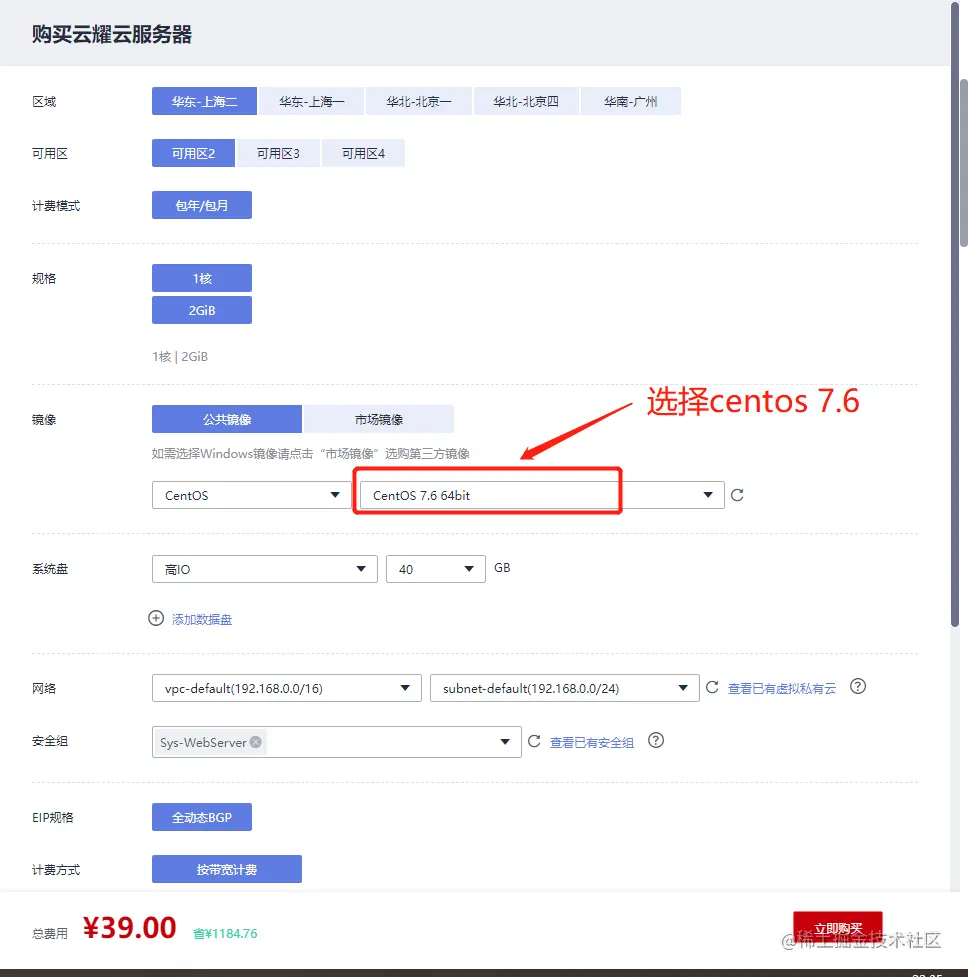Image resolution: width=968 pixels, height=977 pixels.
Task: Open the 高IO system disk type dropdown
Action: [x=265, y=569]
